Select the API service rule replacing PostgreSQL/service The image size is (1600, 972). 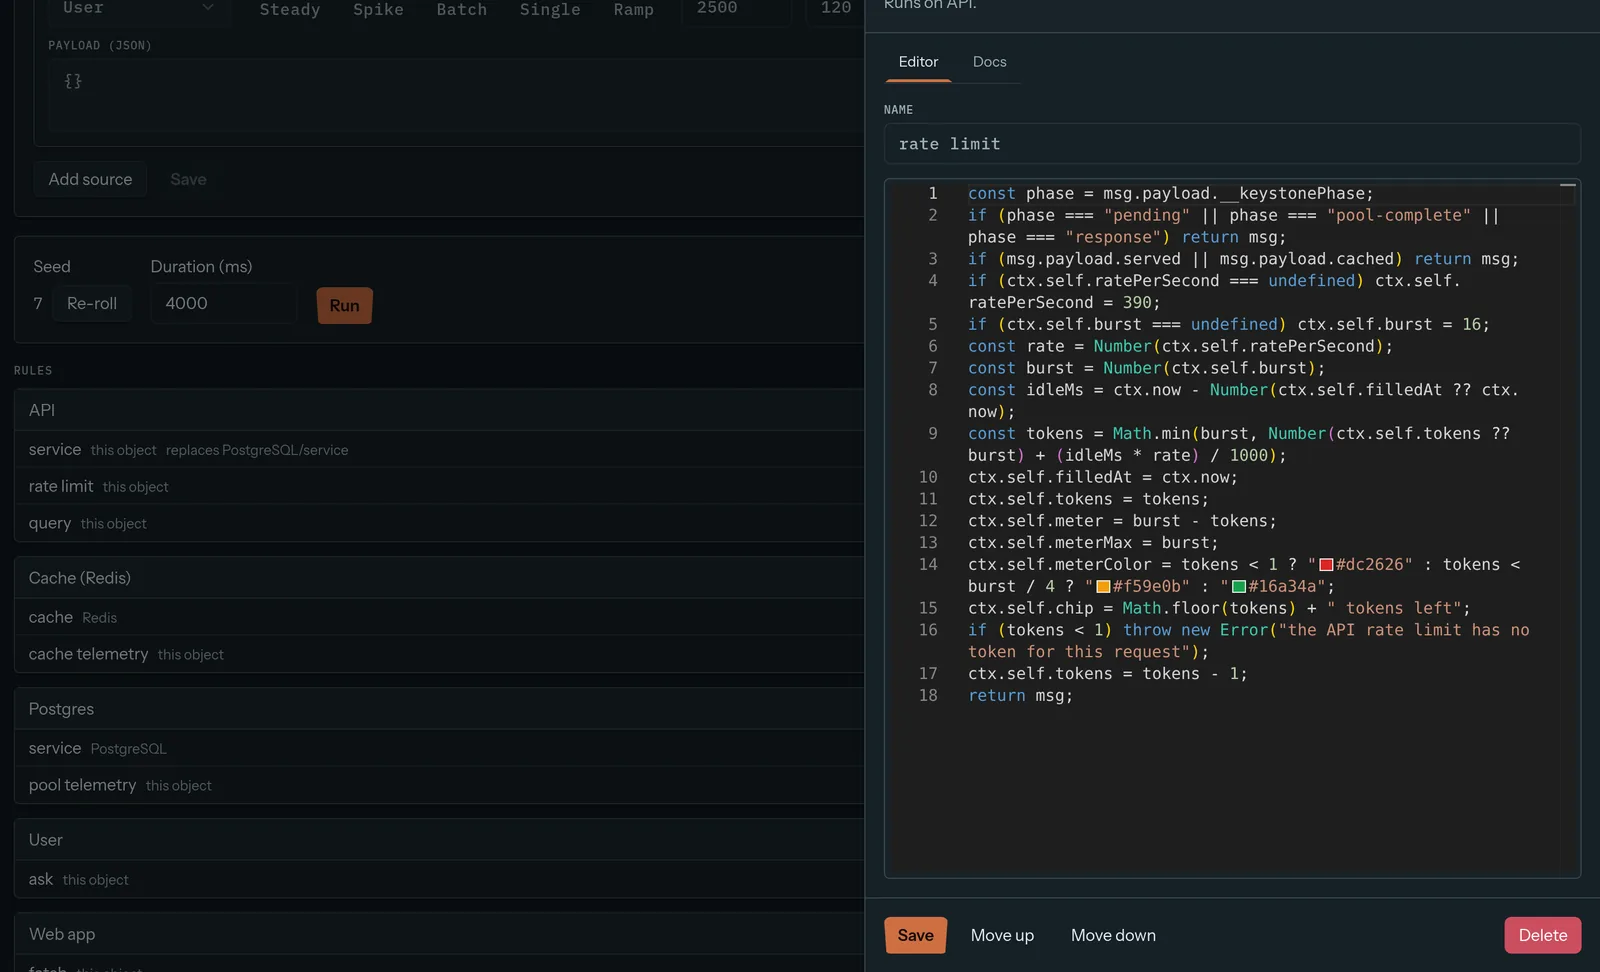439,450
